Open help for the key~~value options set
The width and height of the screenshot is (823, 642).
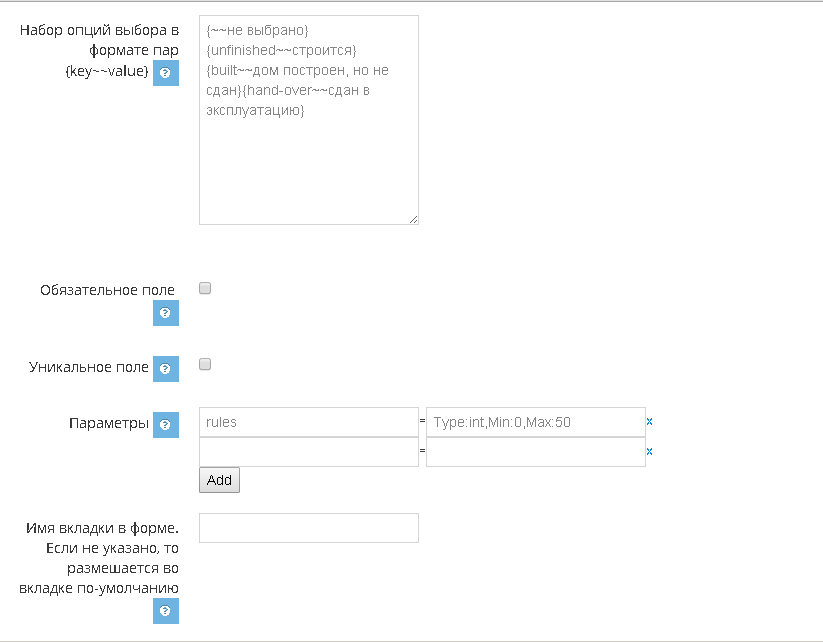[x=165, y=73]
